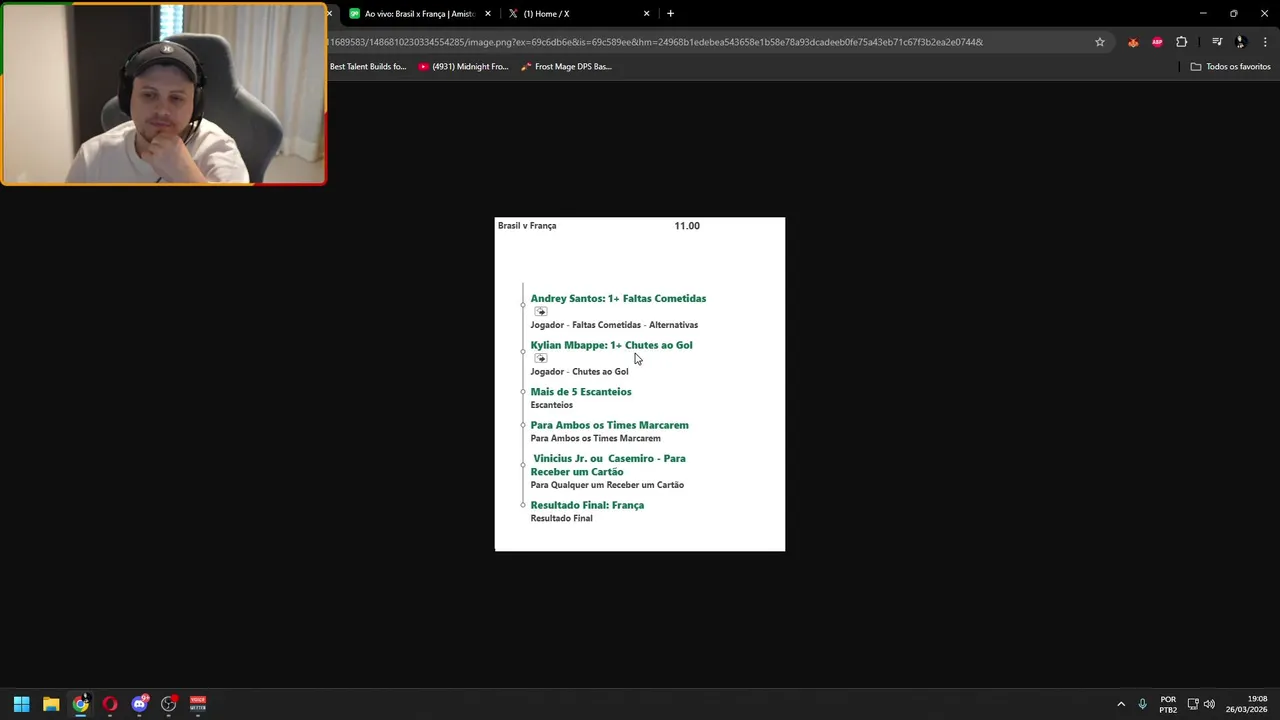Open the network status tray icon
Viewport: 1280px width, 720px height.
click(1193, 704)
